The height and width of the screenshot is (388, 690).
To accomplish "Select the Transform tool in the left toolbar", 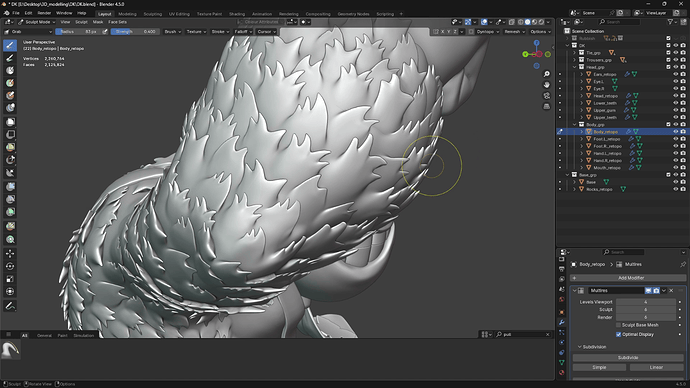I will [x=10, y=291].
